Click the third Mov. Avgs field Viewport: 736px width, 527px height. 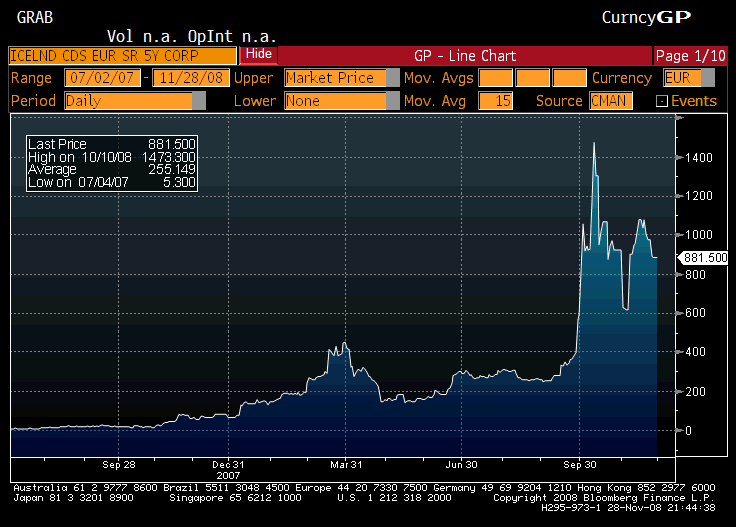[569, 78]
